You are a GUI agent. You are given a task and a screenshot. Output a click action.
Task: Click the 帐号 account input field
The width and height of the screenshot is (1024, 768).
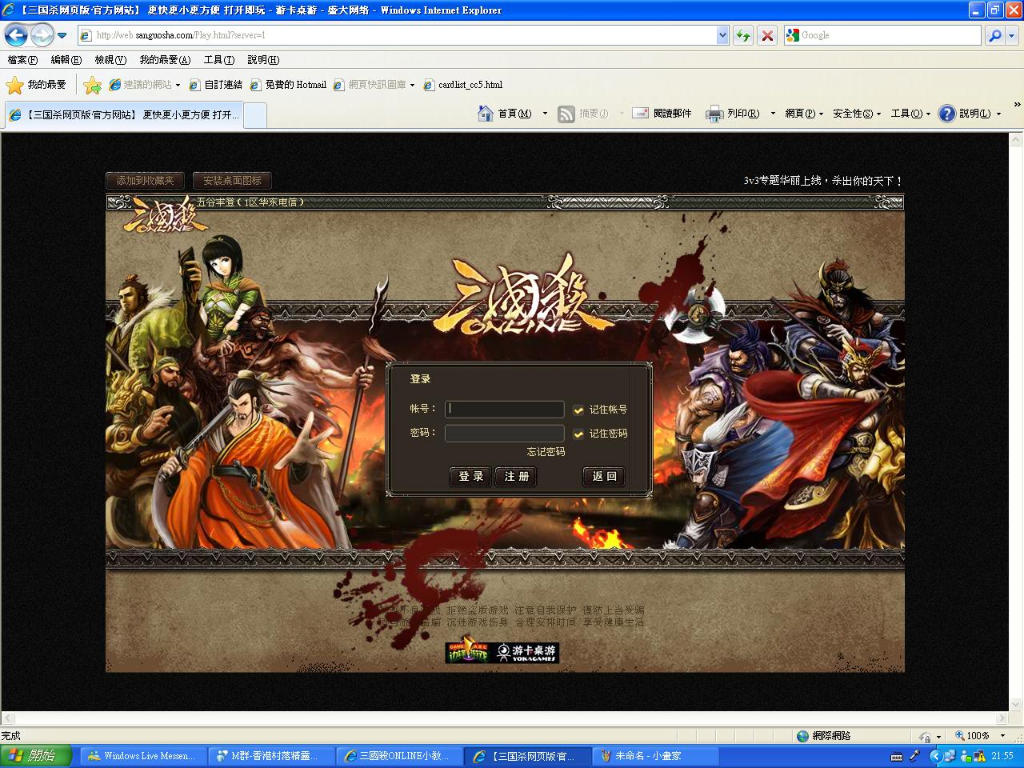pyautogui.click(x=505, y=409)
